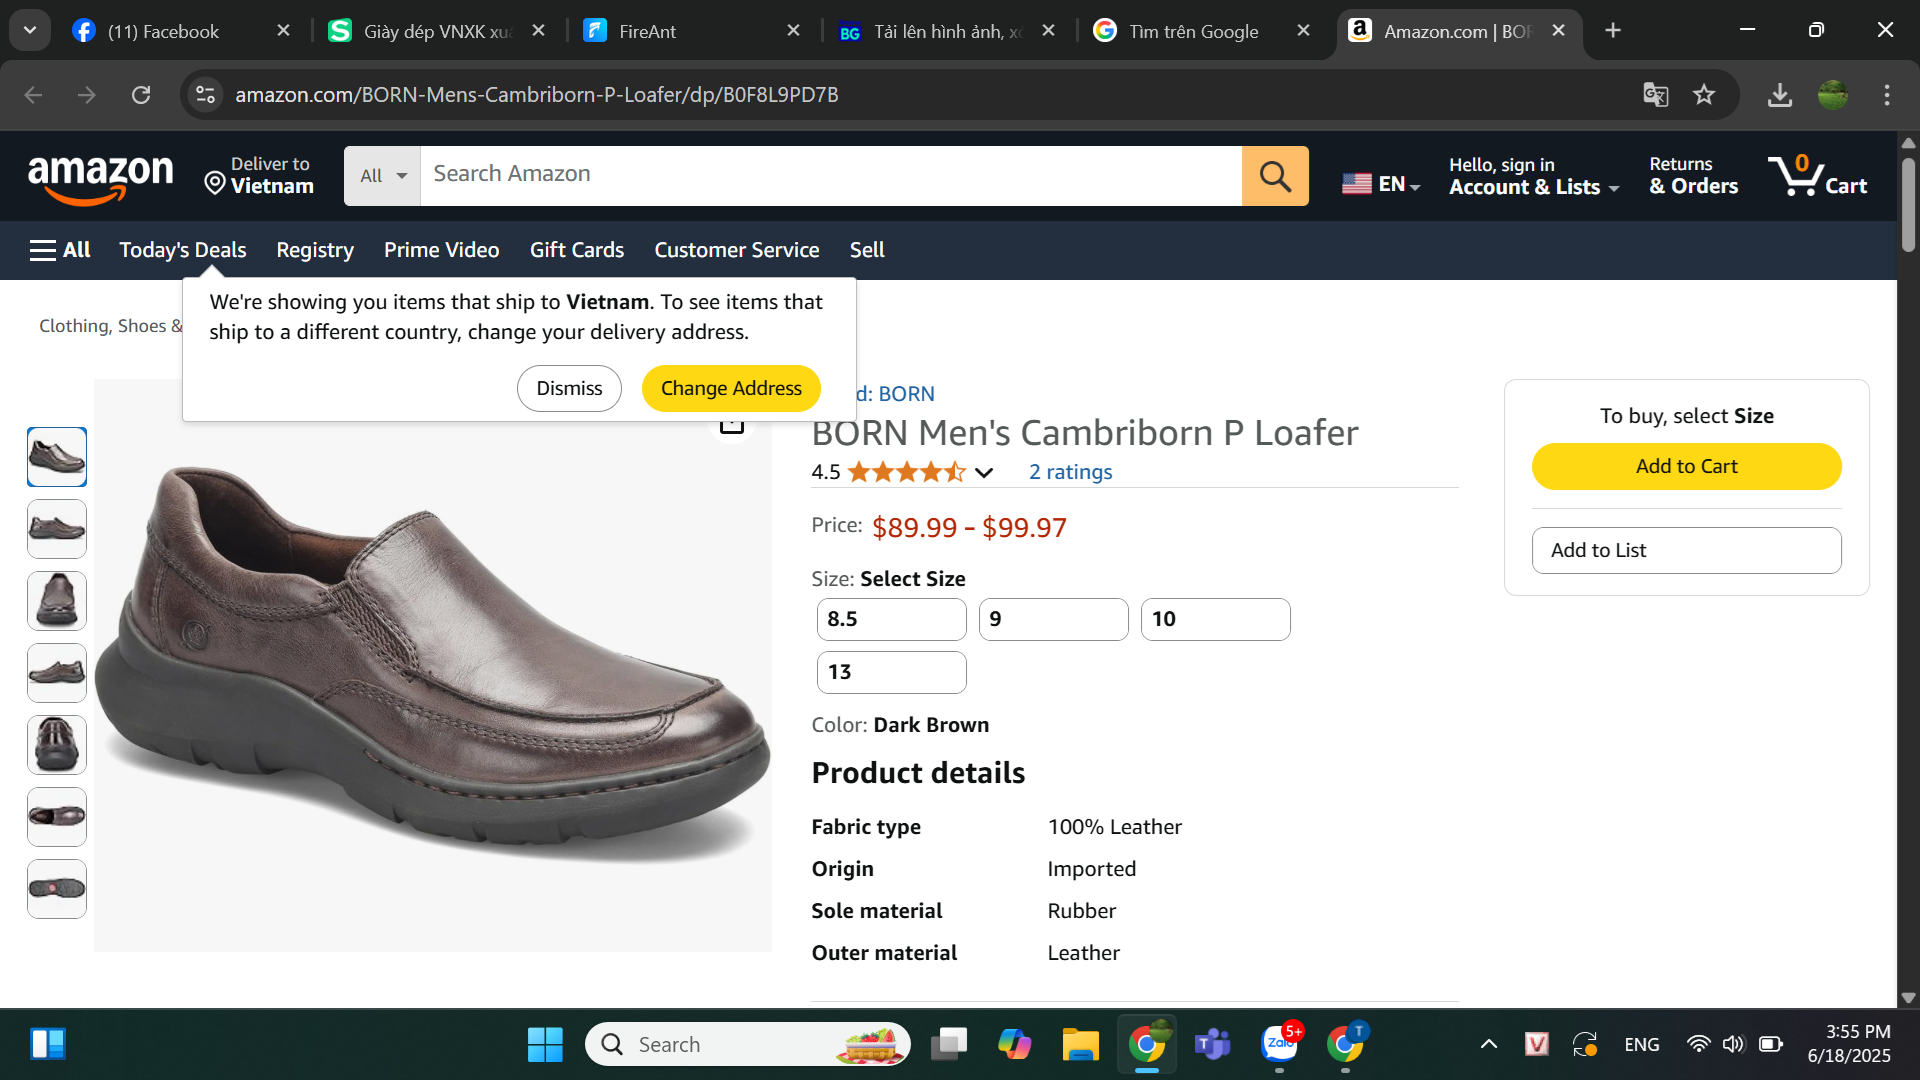The width and height of the screenshot is (1920, 1080).
Task: Open Today's Deals in navigation bar
Action: click(x=183, y=250)
